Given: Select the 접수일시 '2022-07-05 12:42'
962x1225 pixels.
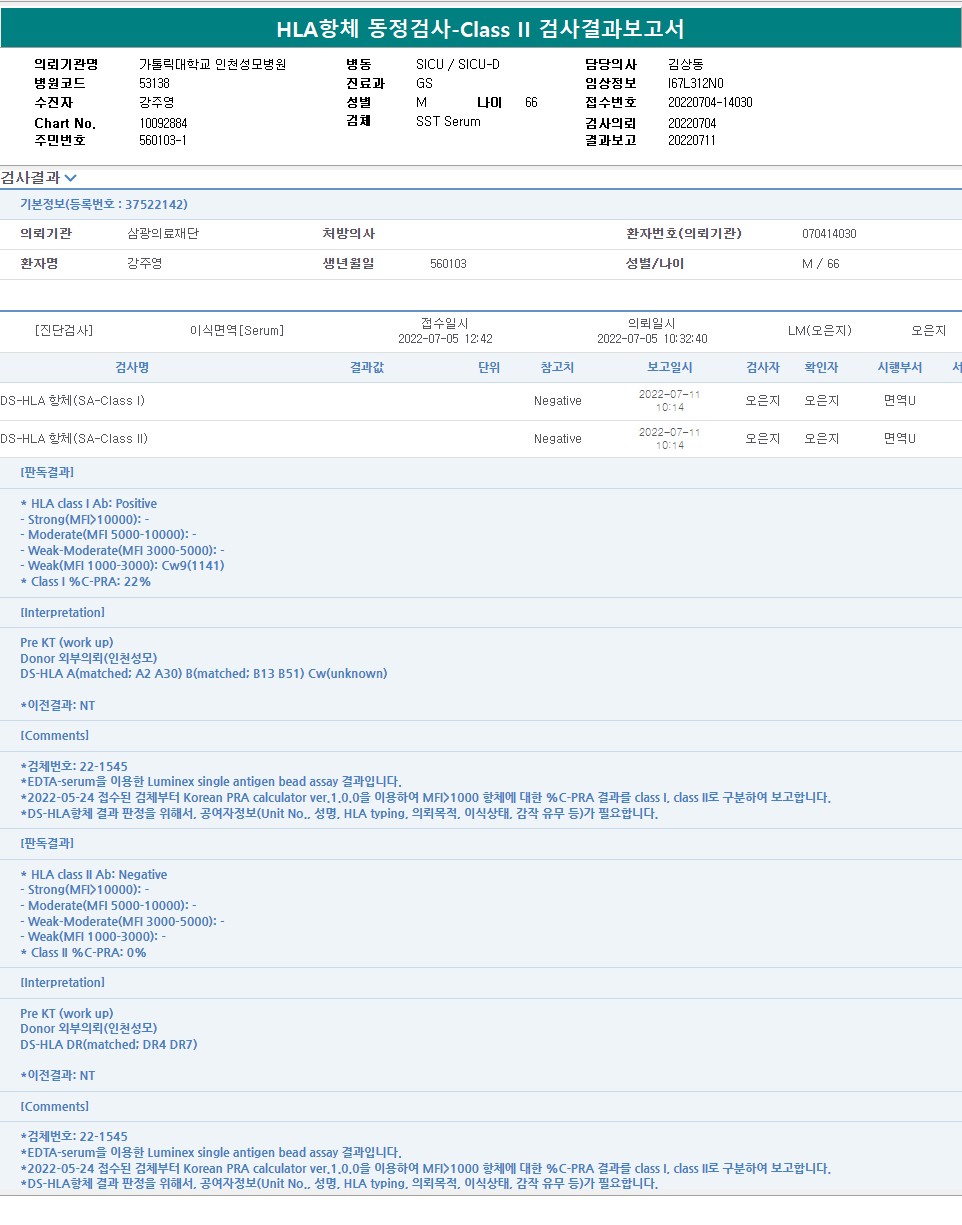Looking at the screenshot, I should pyautogui.click(x=445, y=339).
